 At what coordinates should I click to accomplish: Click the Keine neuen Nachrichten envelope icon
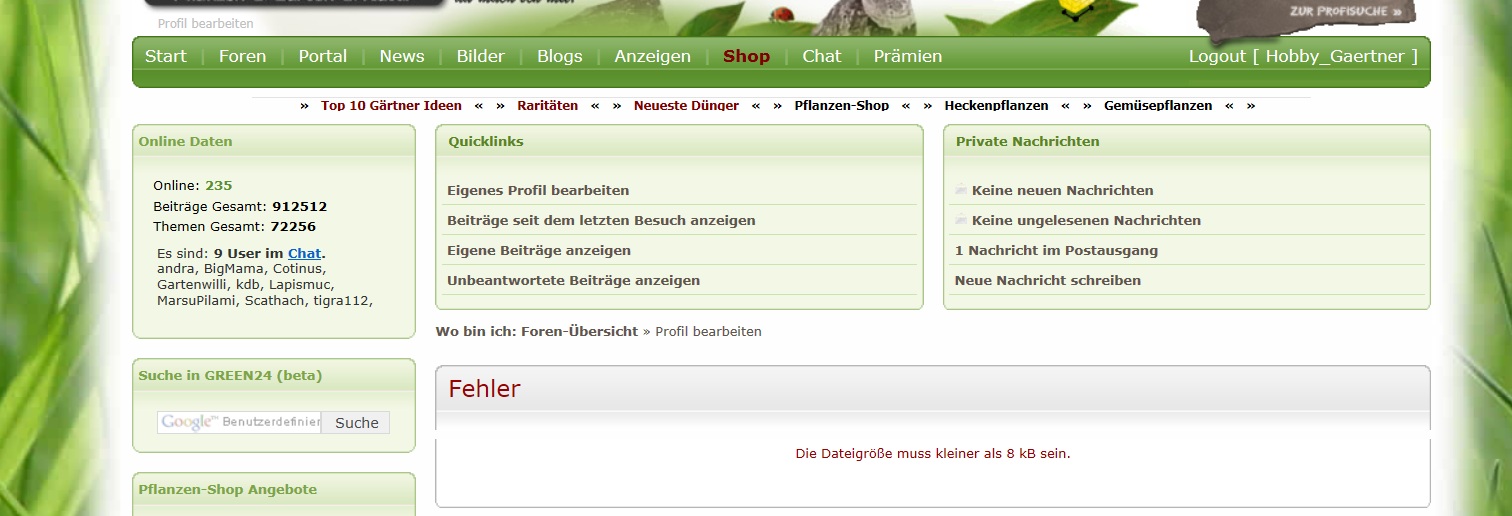coord(961,189)
